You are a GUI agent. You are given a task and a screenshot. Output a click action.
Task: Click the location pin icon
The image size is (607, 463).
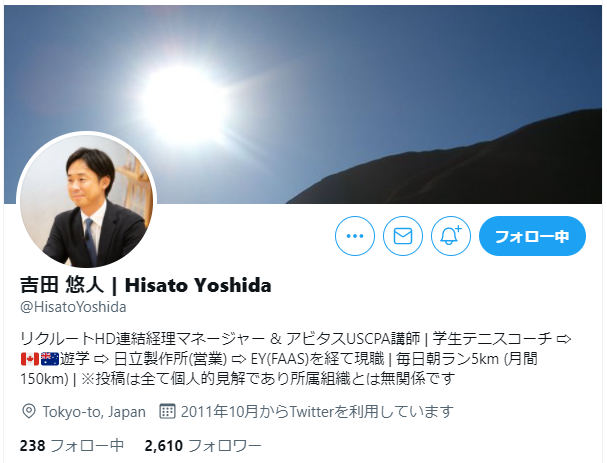click(x=29, y=411)
